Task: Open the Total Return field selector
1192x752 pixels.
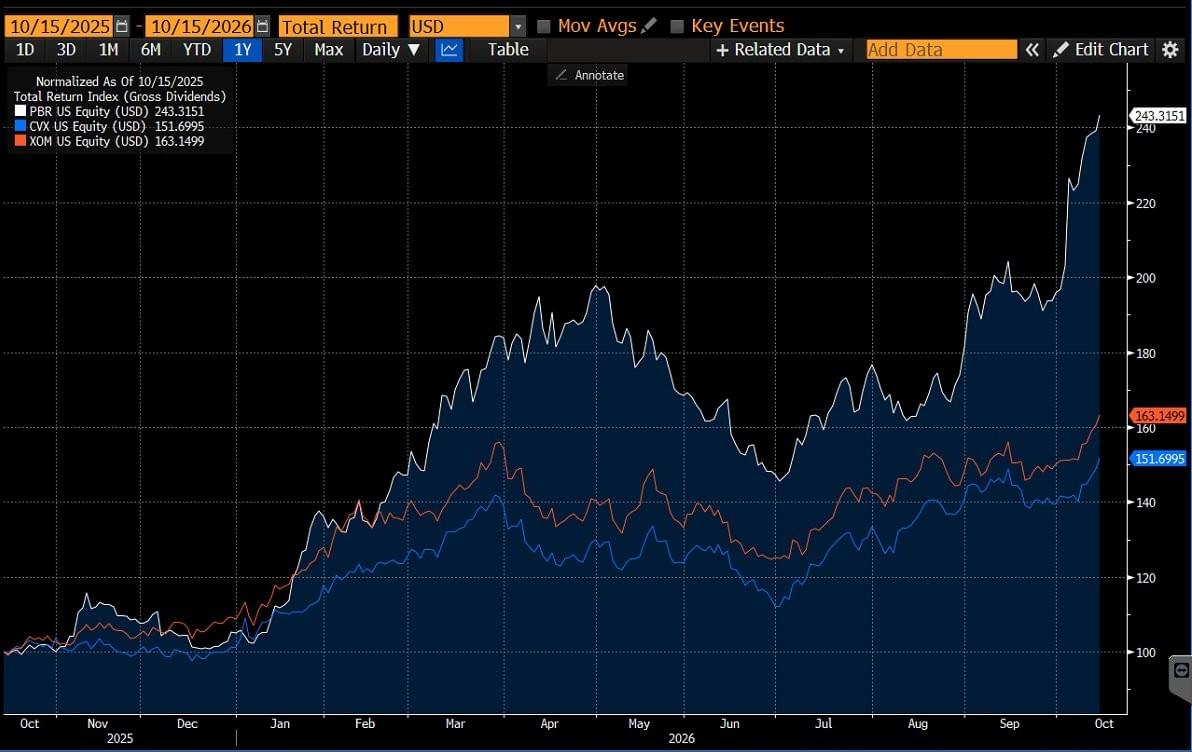Action: [x=338, y=27]
